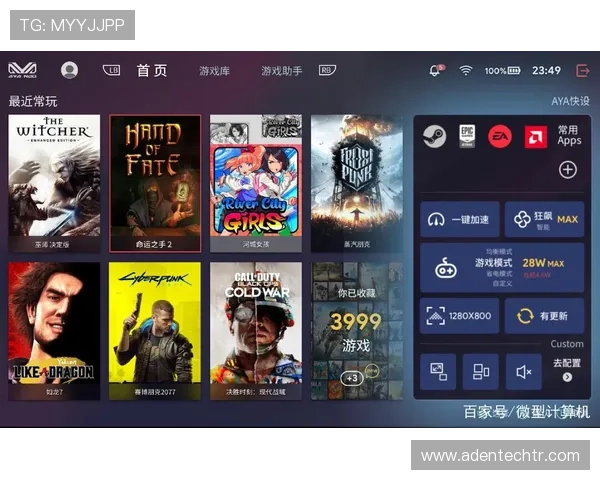Switch to the 首页 home tab

coord(152,70)
